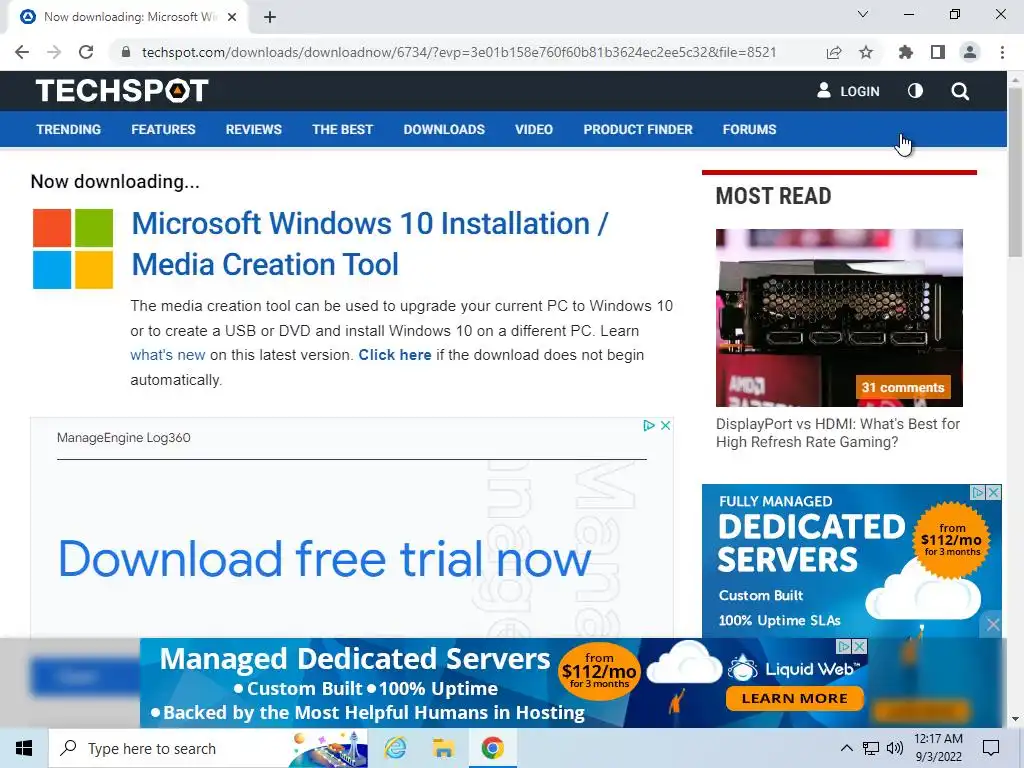Open the REVIEWS section

(253, 129)
